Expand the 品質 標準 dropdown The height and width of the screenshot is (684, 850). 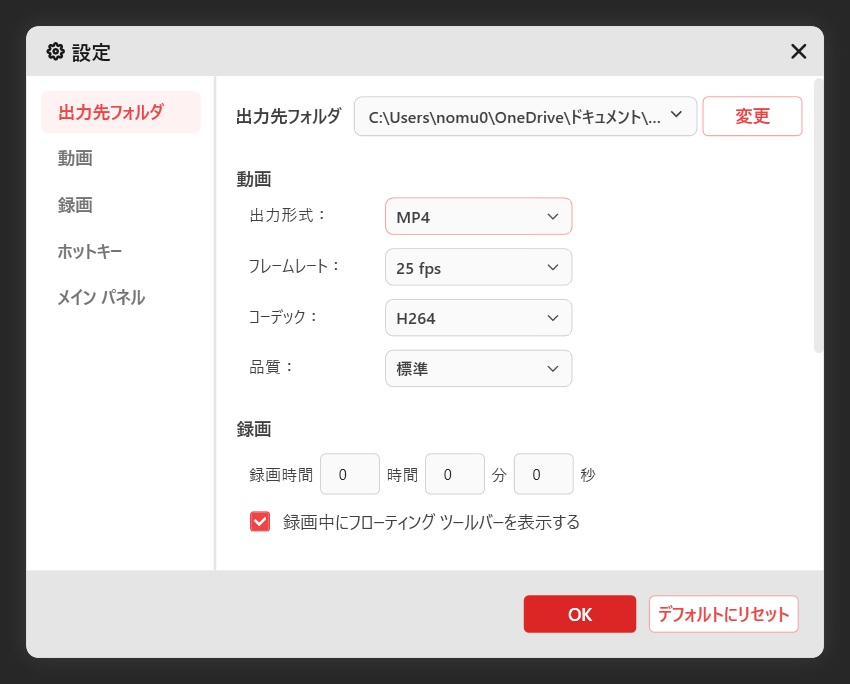[478, 369]
